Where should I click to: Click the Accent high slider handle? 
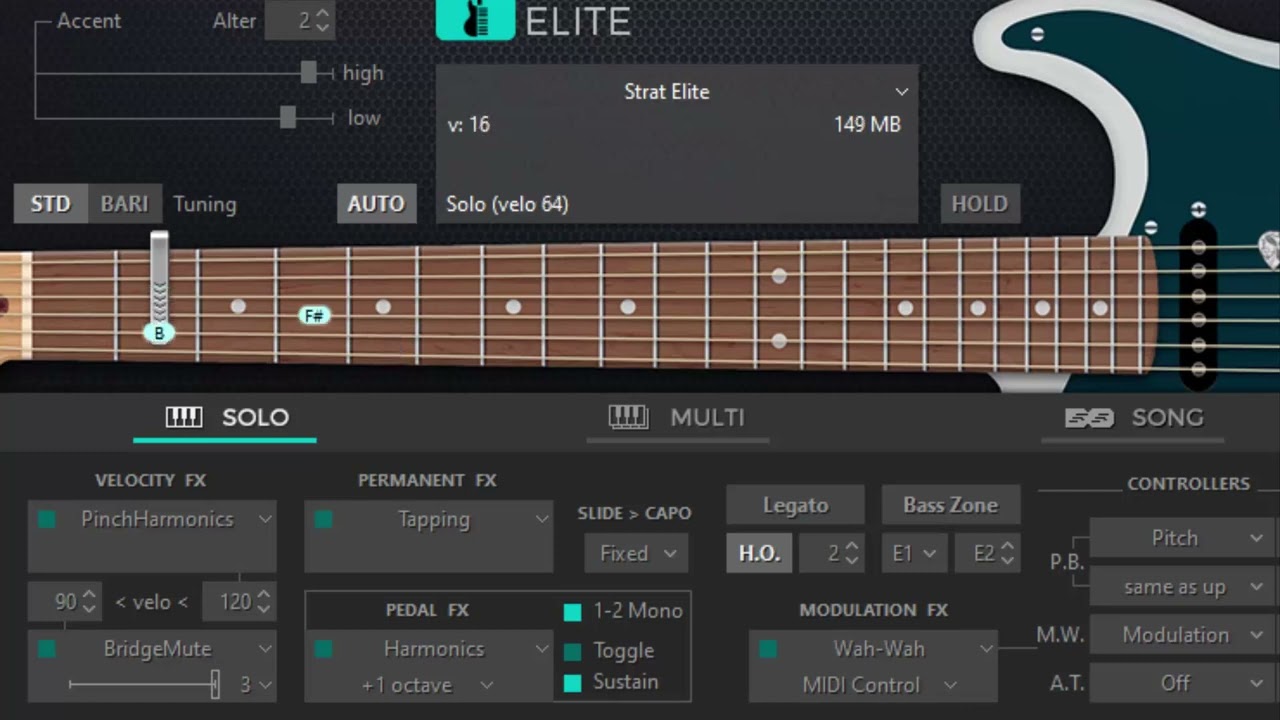click(x=309, y=72)
